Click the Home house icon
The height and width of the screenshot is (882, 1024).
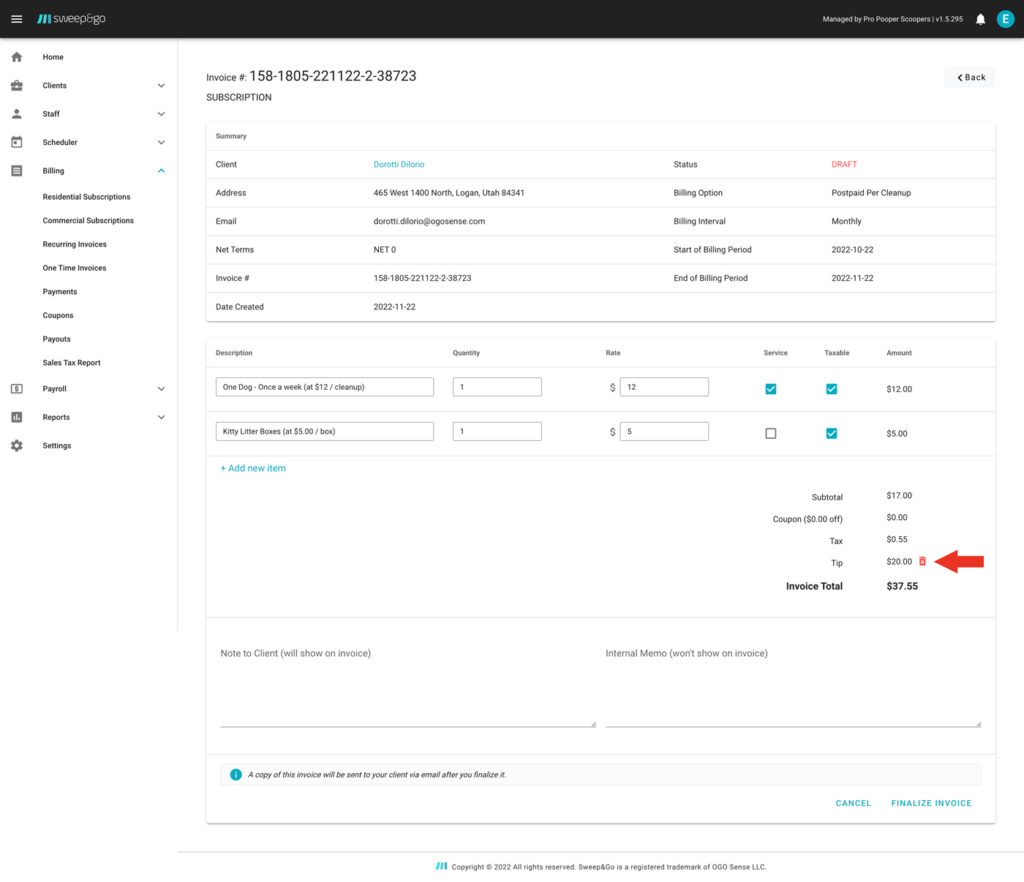click(x=16, y=57)
